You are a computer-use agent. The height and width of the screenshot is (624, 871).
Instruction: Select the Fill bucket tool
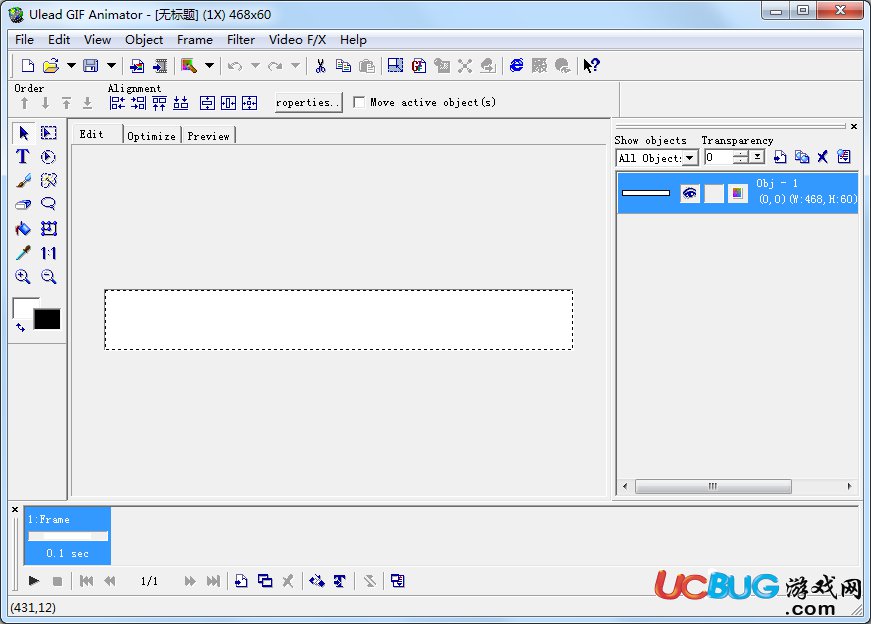pyautogui.click(x=23, y=228)
